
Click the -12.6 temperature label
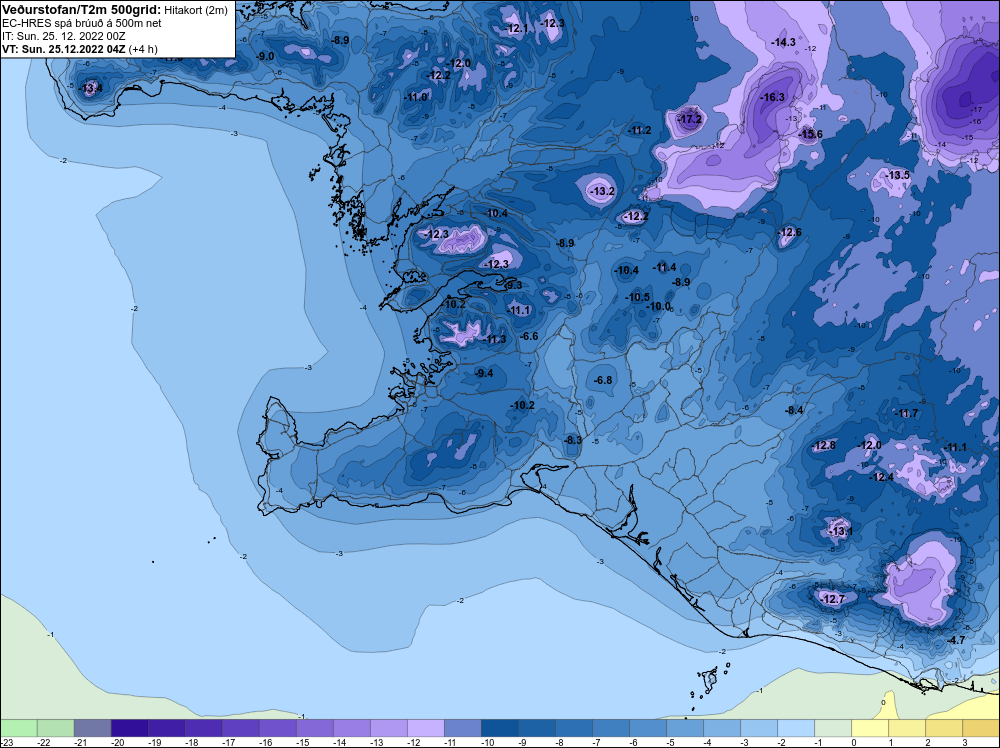click(790, 232)
